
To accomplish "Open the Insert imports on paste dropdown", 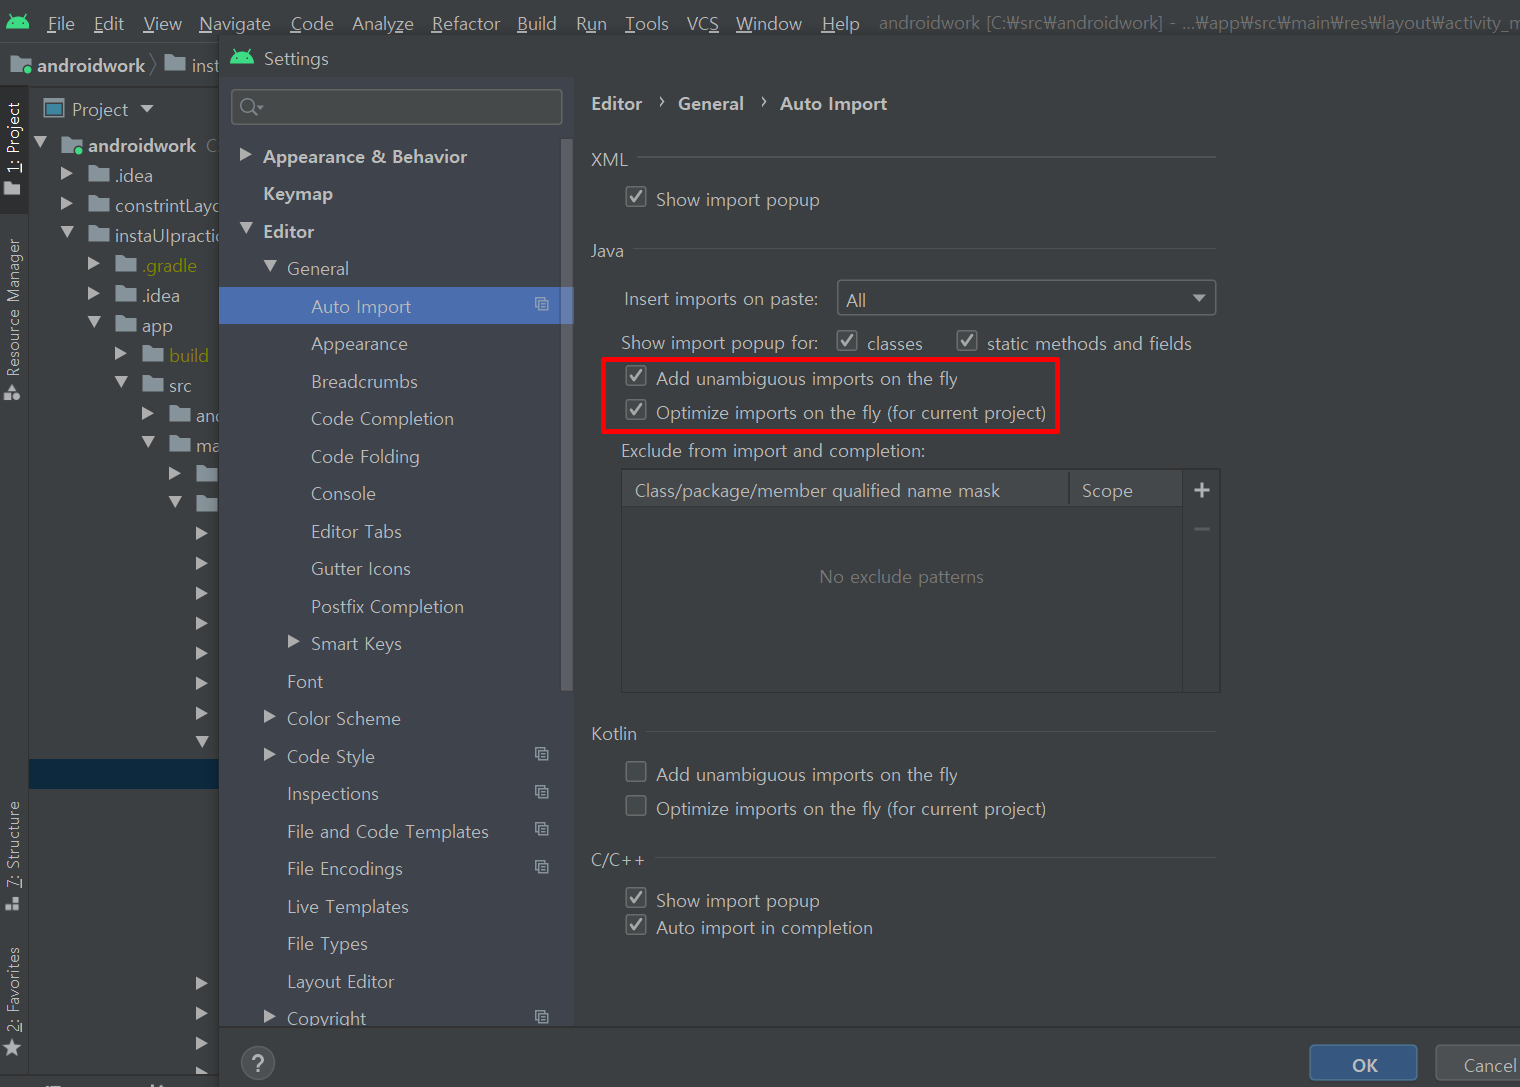I will pos(1026,298).
